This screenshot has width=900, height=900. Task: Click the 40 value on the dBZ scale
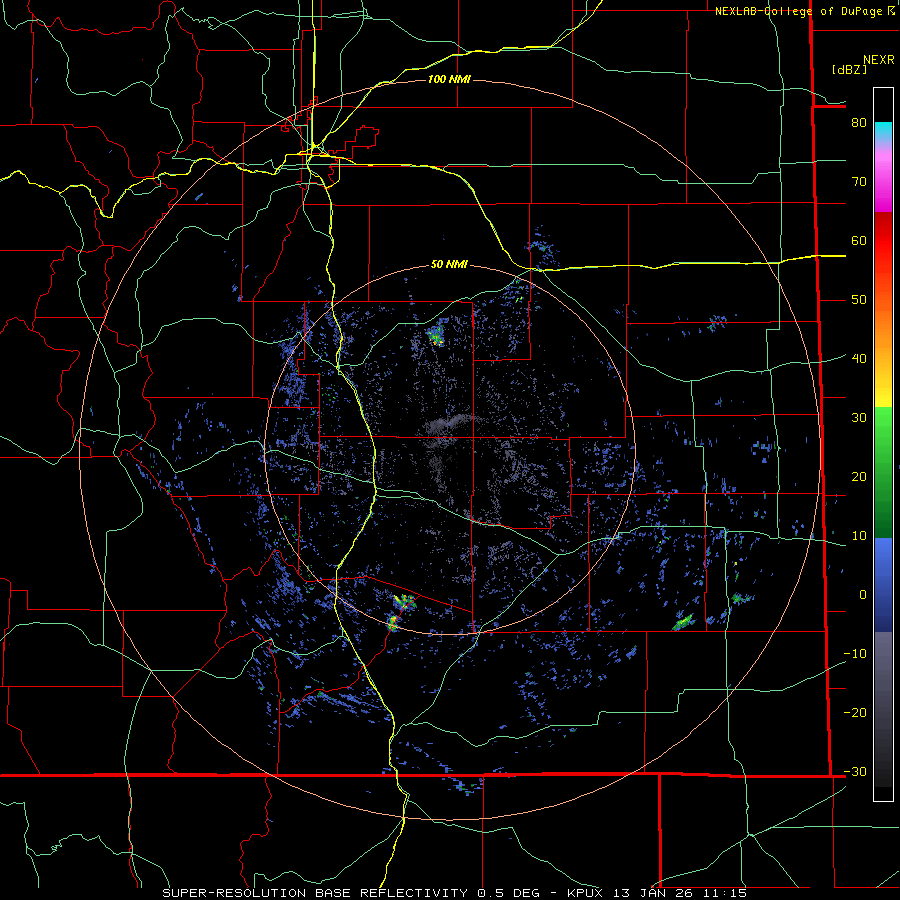859,358
